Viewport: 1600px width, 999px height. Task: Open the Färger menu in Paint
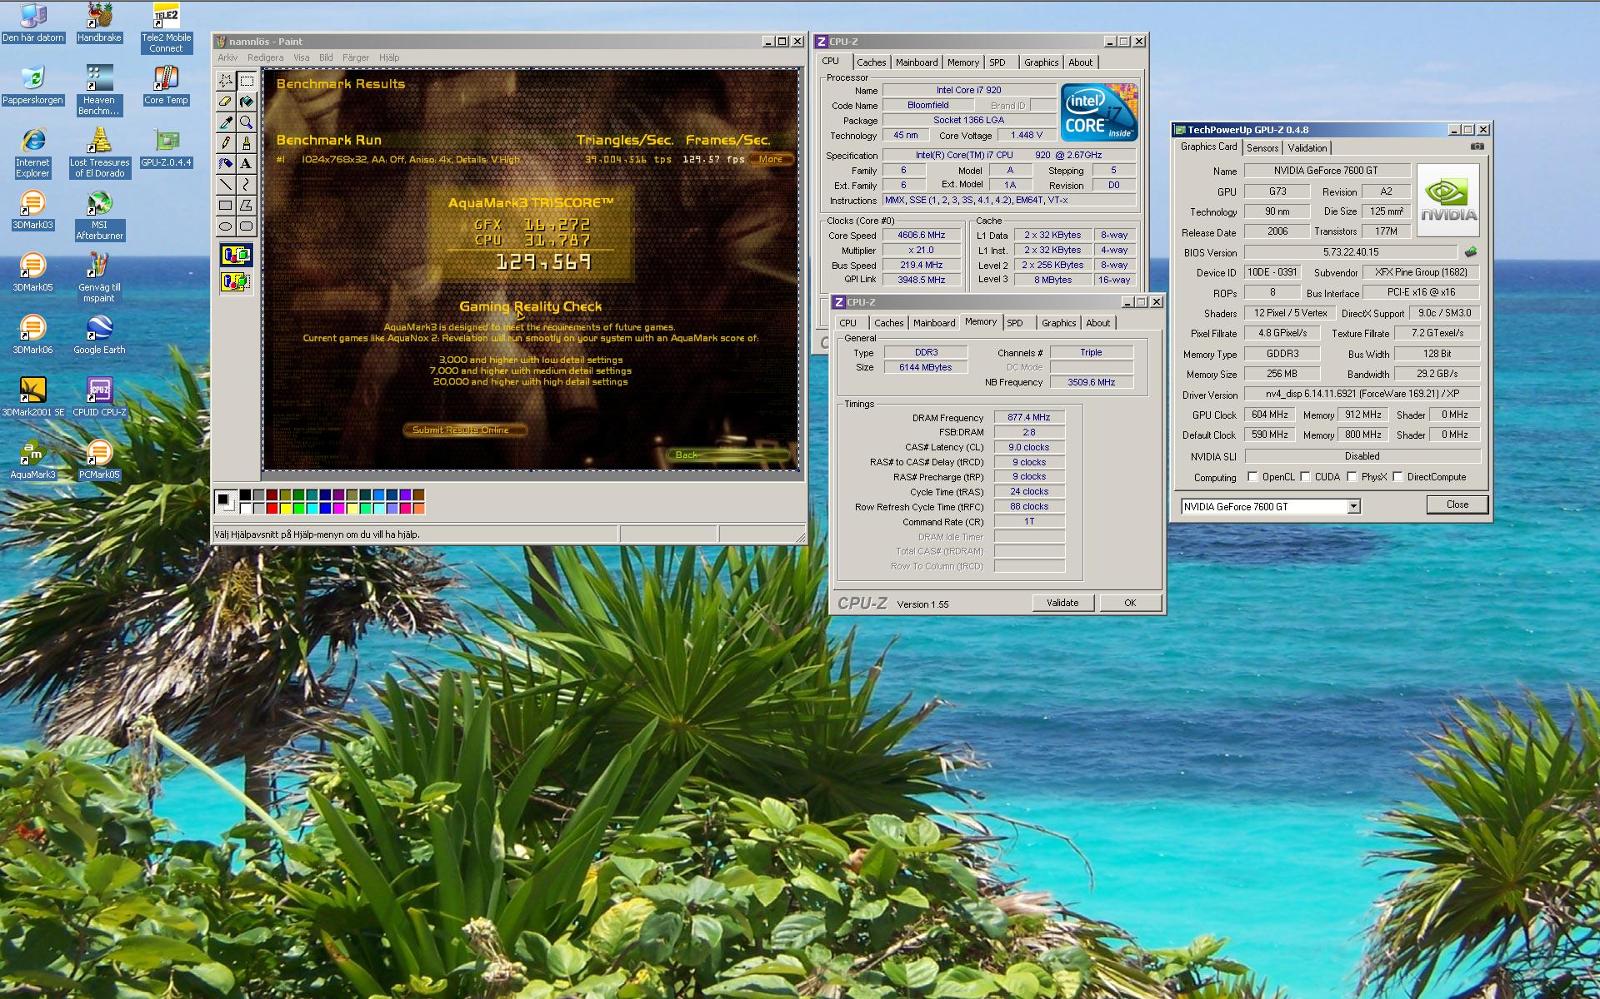pyautogui.click(x=356, y=58)
